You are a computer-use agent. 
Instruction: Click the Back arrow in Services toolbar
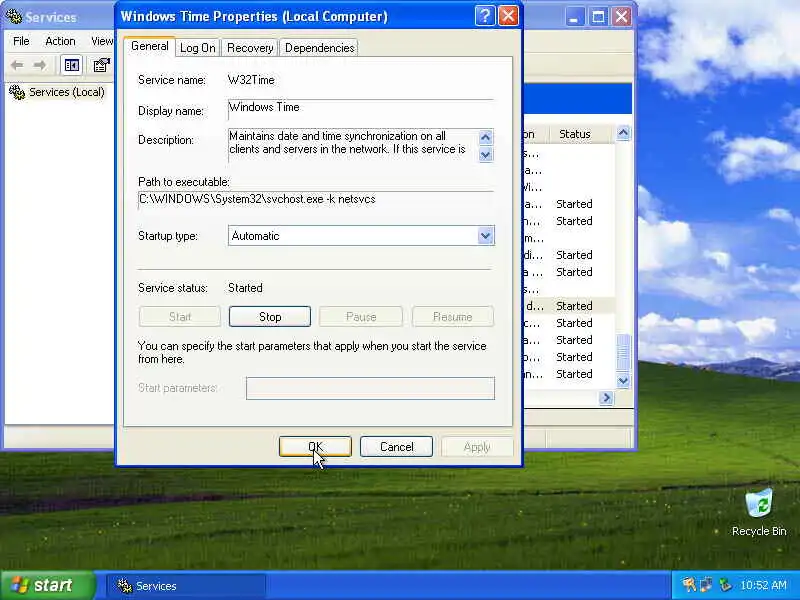coord(17,65)
